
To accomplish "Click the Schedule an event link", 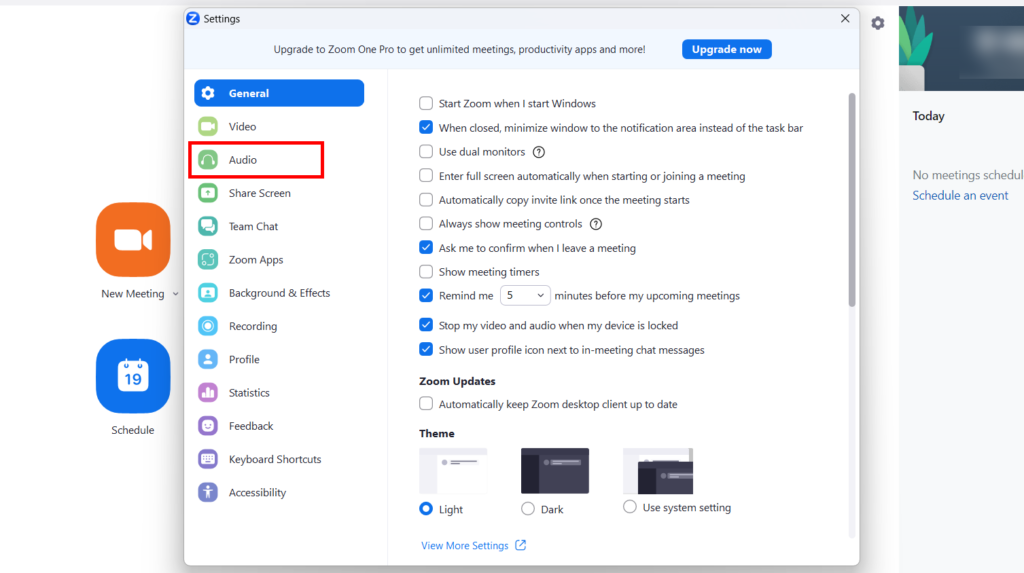I will 960,195.
